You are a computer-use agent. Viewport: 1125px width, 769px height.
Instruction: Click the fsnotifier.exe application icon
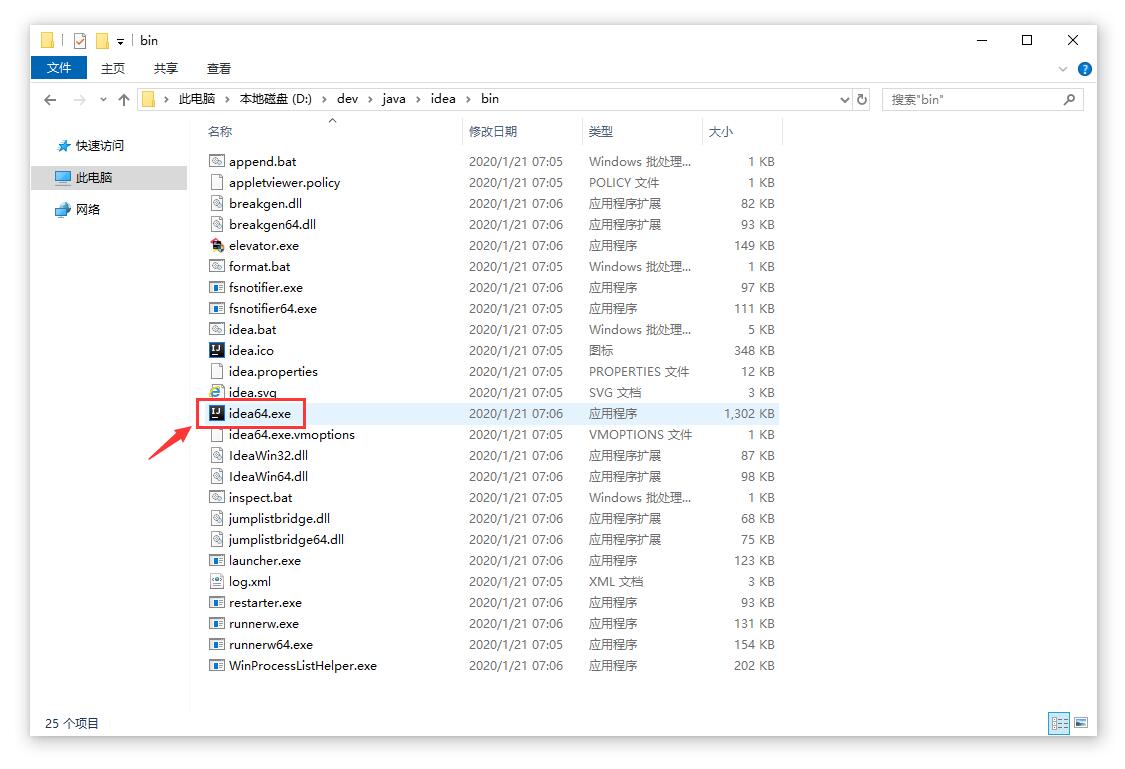click(x=217, y=288)
